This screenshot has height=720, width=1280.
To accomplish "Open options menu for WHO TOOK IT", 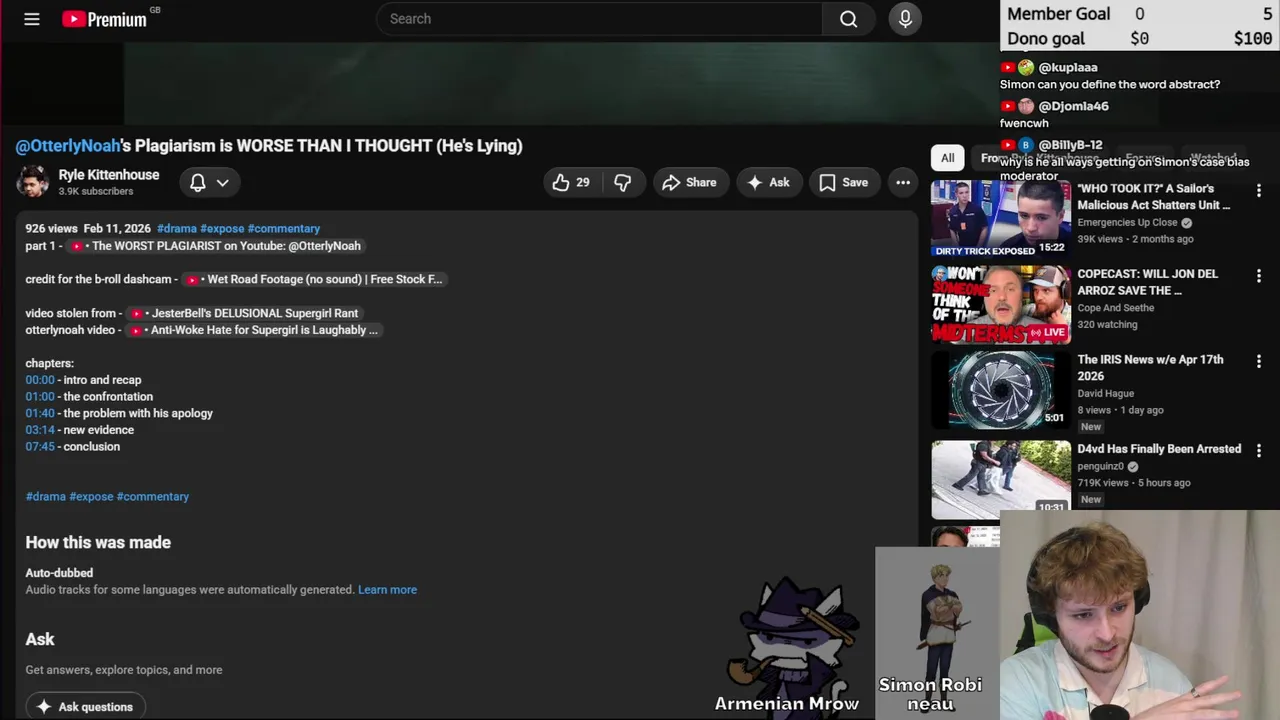I will (x=1259, y=190).
